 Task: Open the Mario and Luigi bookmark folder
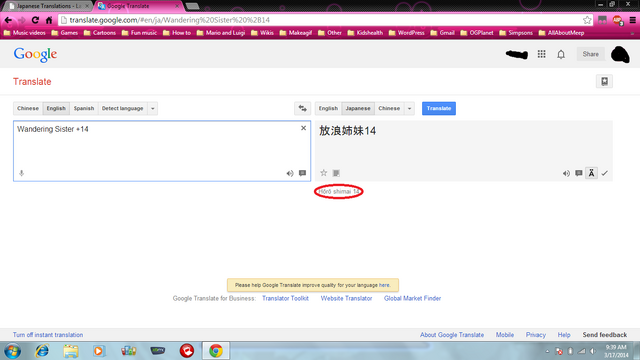(x=221, y=33)
